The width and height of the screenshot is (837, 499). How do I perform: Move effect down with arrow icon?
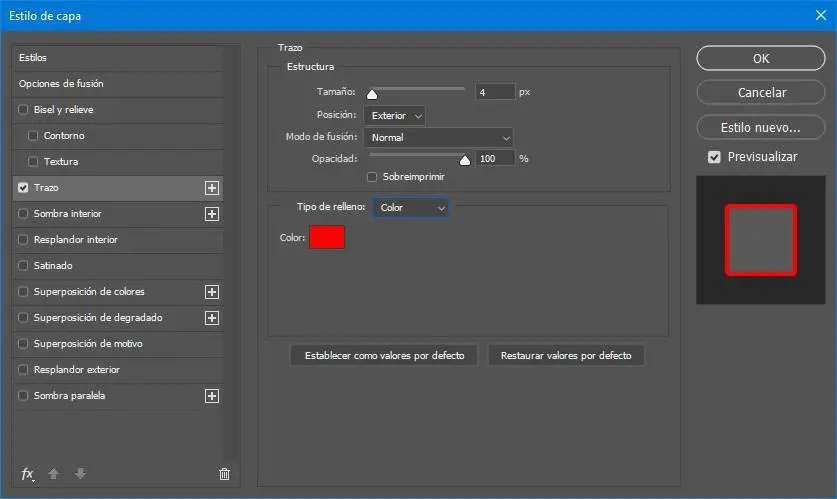[x=80, y=473]
